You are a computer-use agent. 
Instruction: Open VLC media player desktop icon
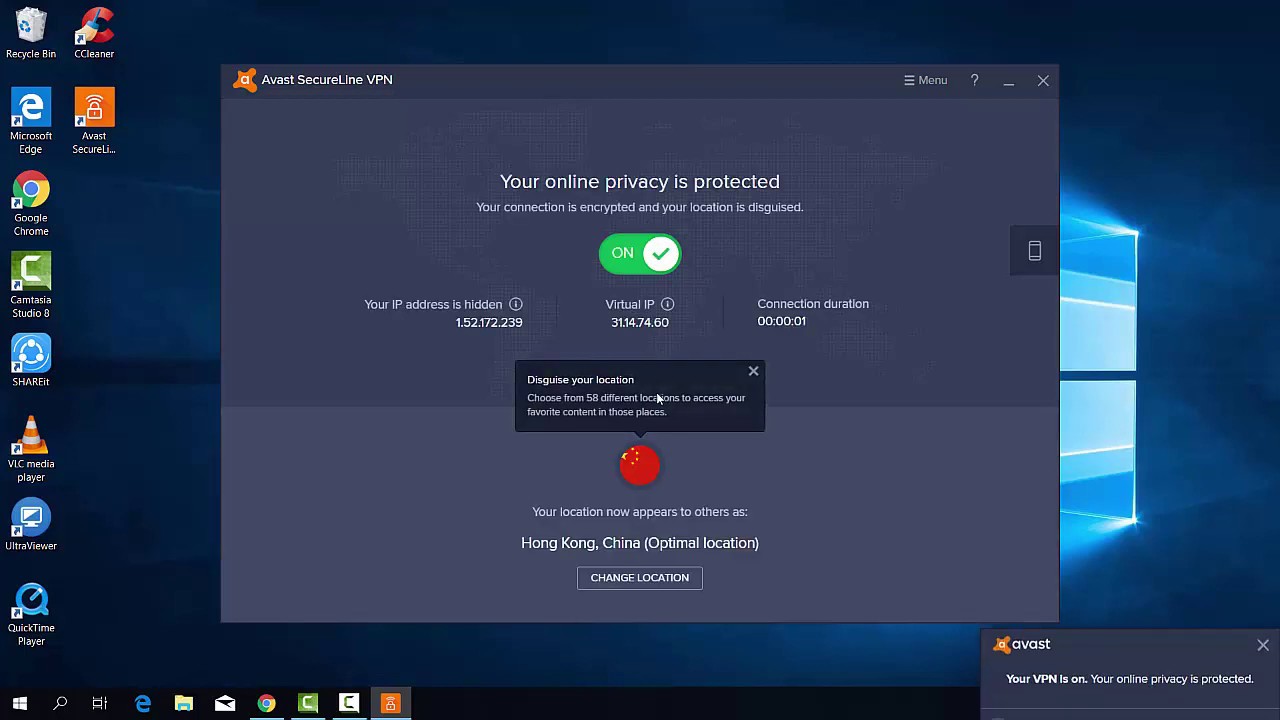31,450
